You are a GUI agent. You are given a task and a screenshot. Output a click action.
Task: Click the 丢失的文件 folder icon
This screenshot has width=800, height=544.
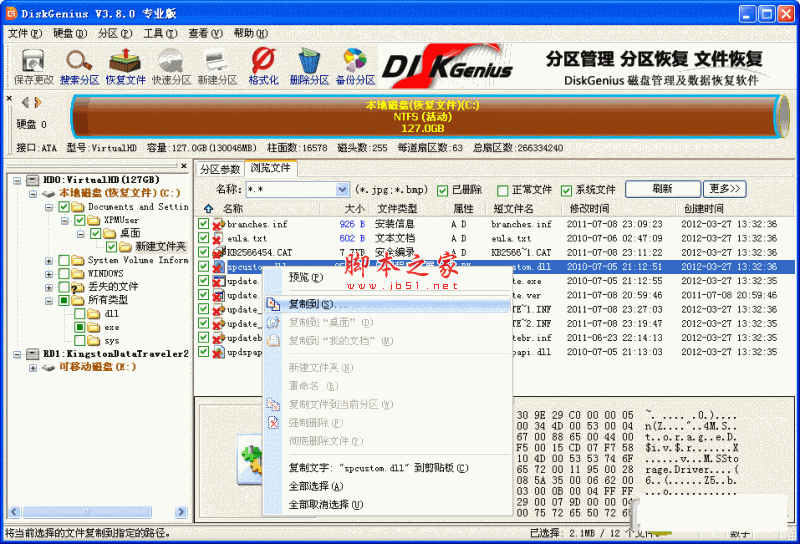(x=78, y=287)
